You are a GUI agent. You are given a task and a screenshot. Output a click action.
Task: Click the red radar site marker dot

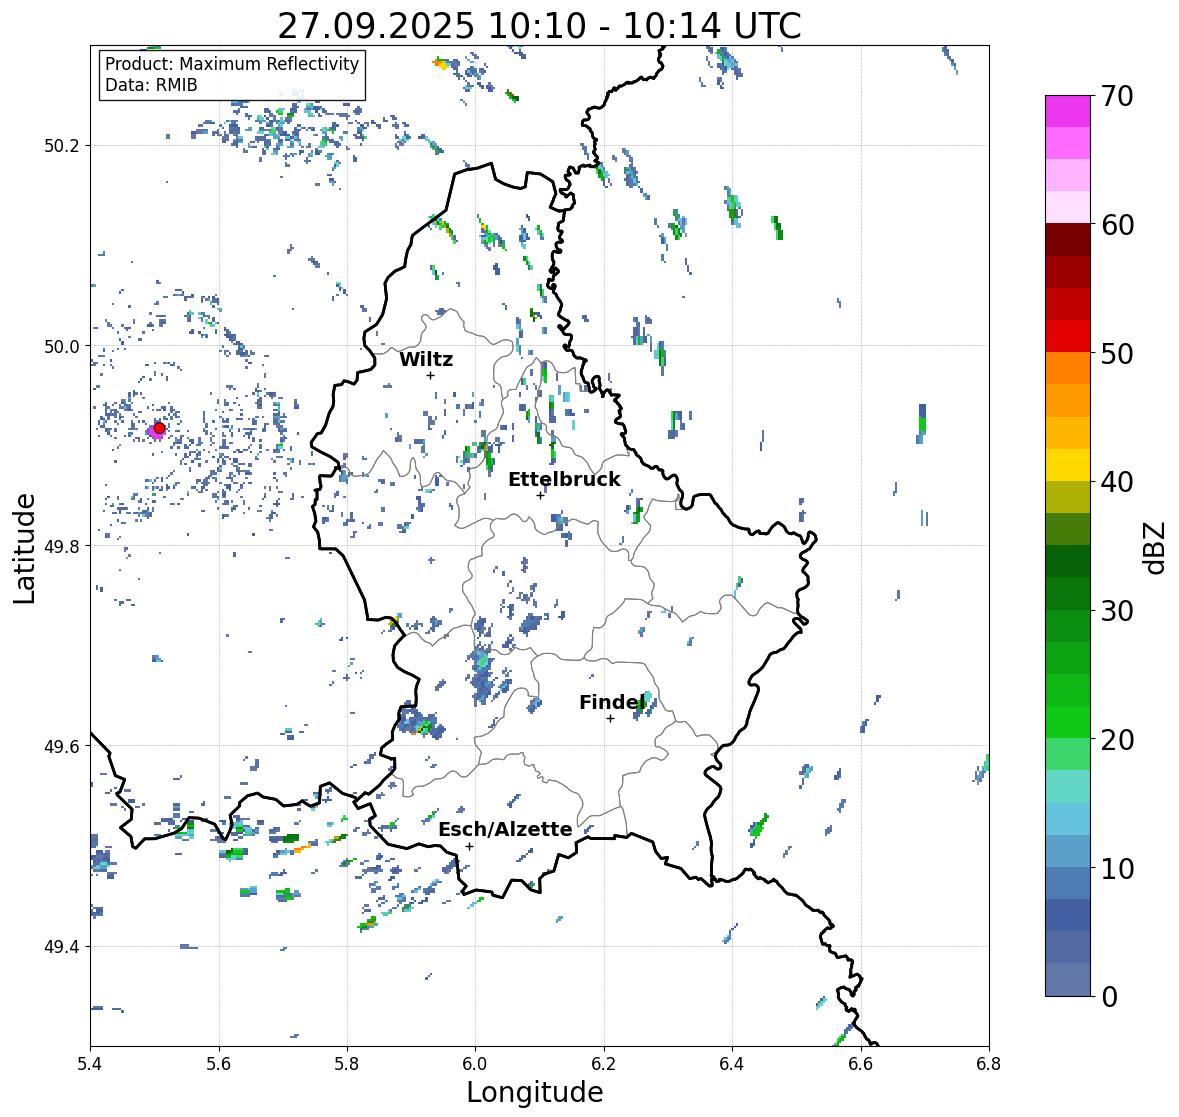[159, 428]
